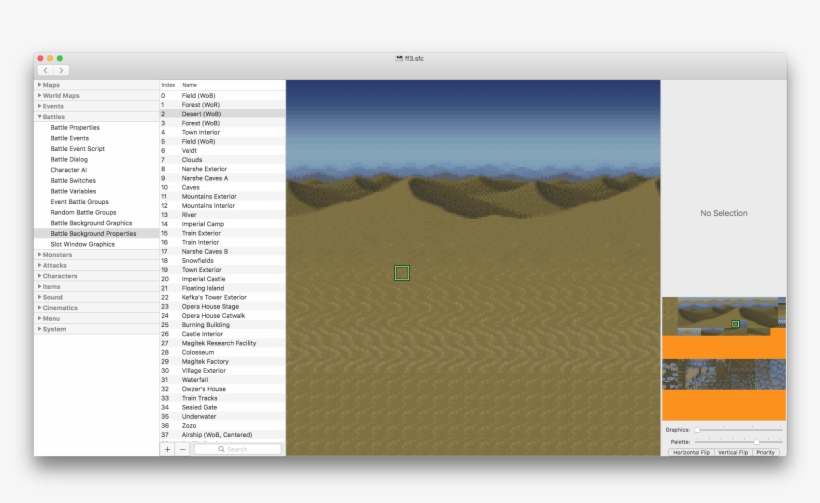
Task: Select Narshe Exterior in the list
Action: click(x=204, y=169)
